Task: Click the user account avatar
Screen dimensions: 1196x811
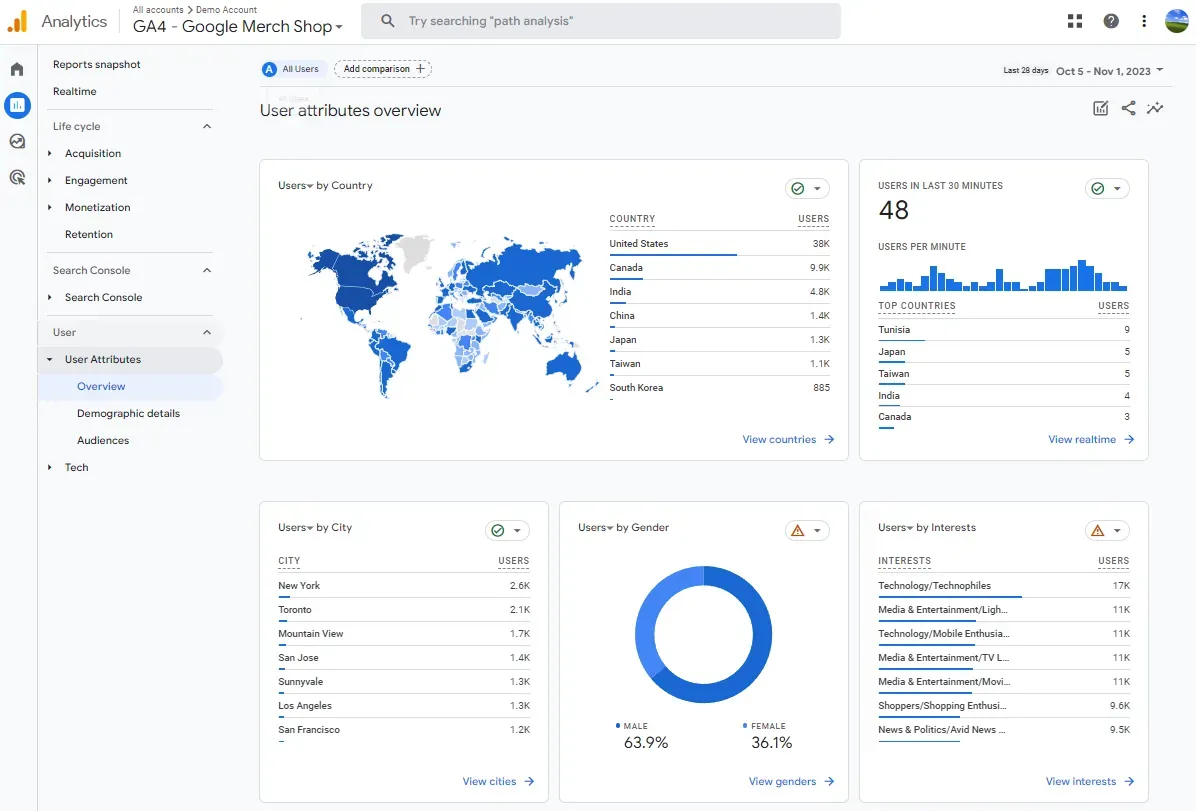Action: pos(1177,21)
